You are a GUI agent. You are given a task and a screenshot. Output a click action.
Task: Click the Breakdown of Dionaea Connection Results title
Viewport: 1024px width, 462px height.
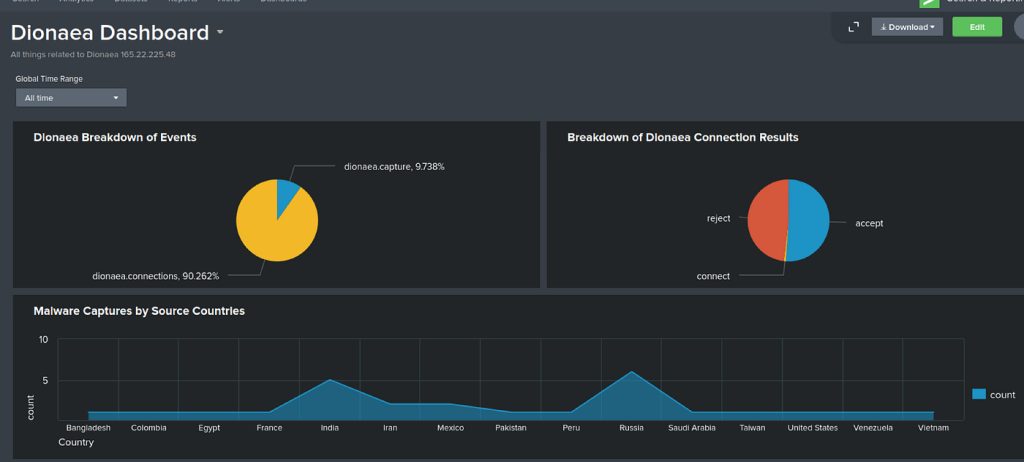[x=682, y=137]
